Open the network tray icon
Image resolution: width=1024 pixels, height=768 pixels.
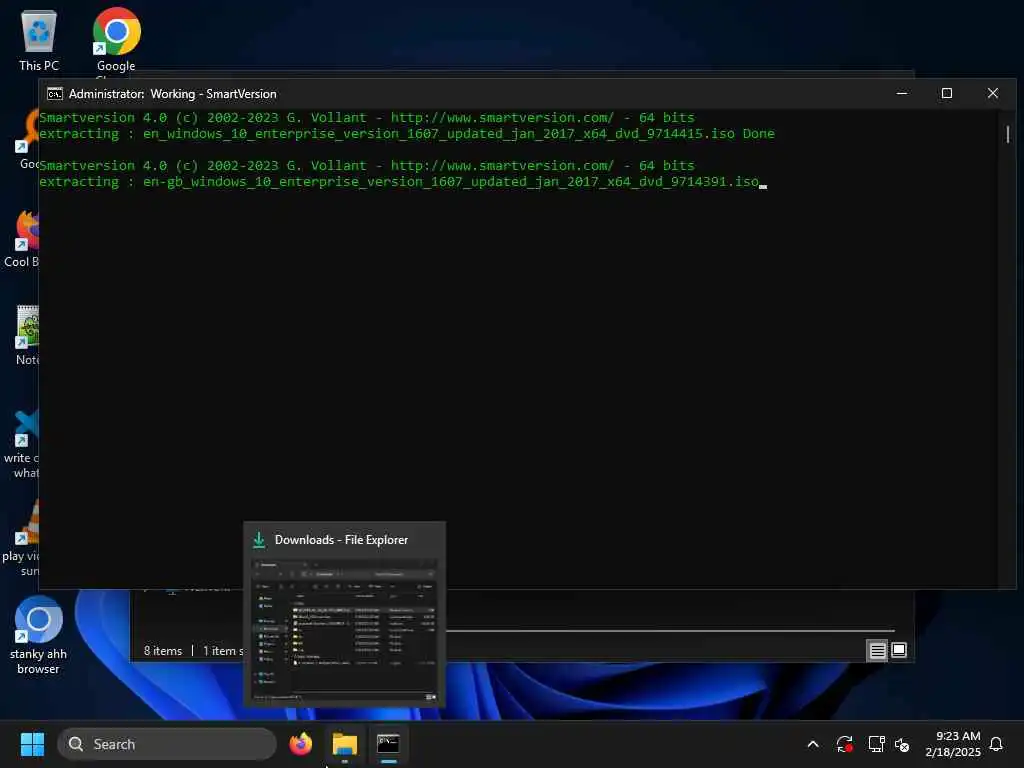click(x=876, y=744)
